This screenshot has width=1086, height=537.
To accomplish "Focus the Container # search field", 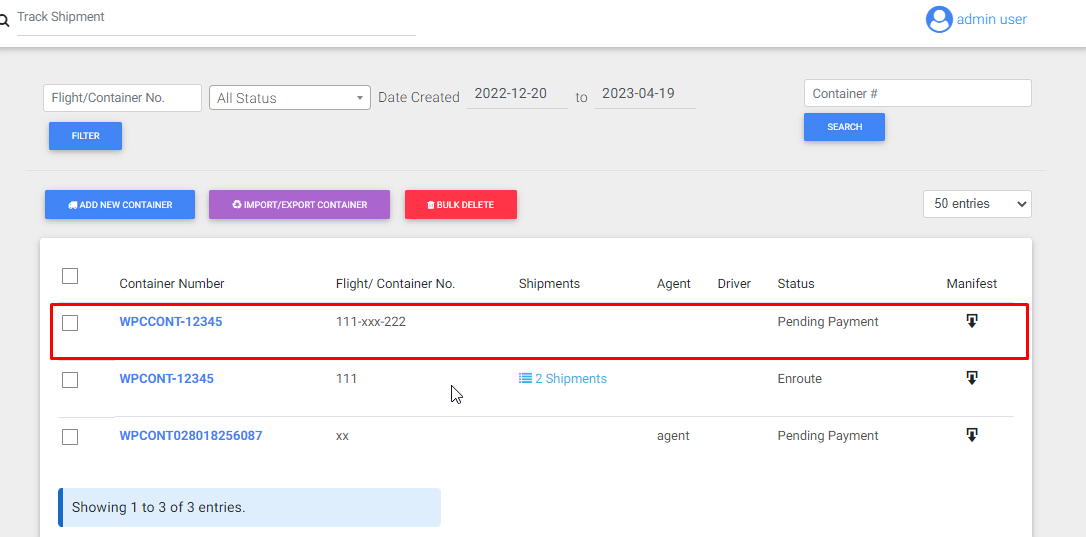I will [x=918, y=93].
